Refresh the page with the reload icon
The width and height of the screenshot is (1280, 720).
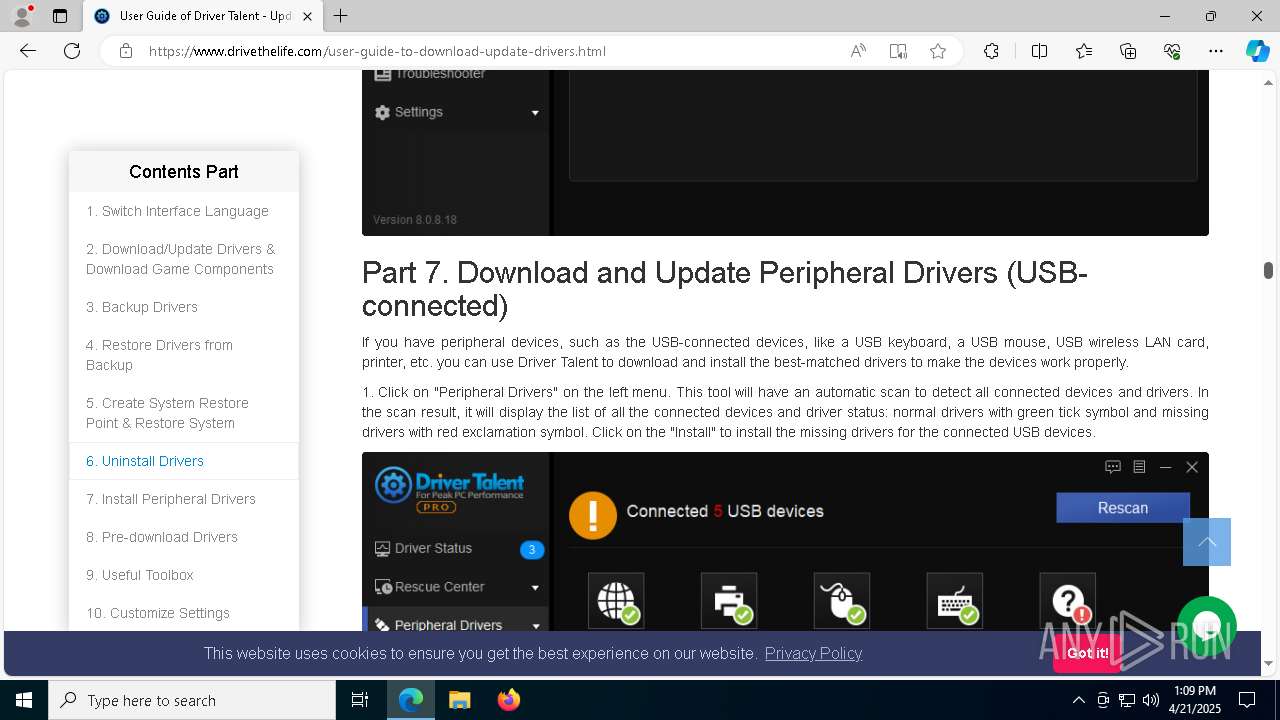(x=72, y=51)
